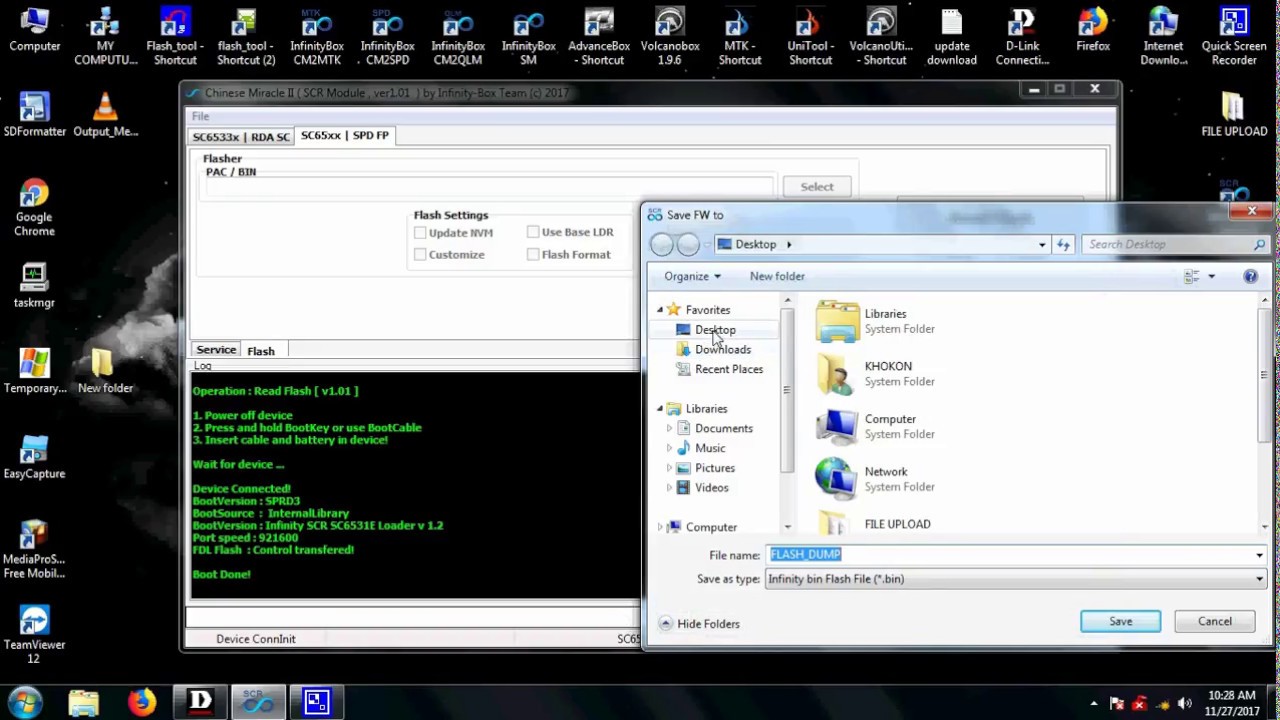
Task: Open Internet Downlo... desktop icon
Action: coord(1163,38)
